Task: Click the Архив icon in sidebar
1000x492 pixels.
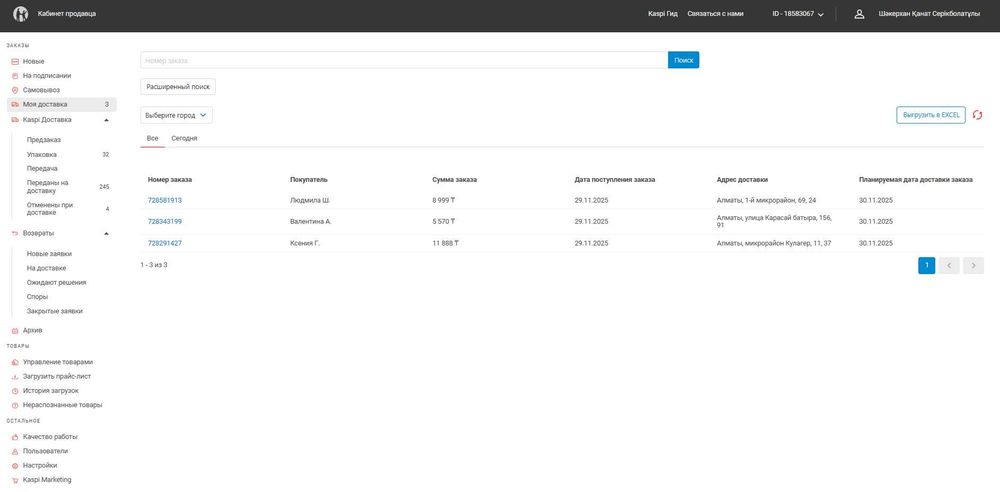Action: click(x=15, y=331)
